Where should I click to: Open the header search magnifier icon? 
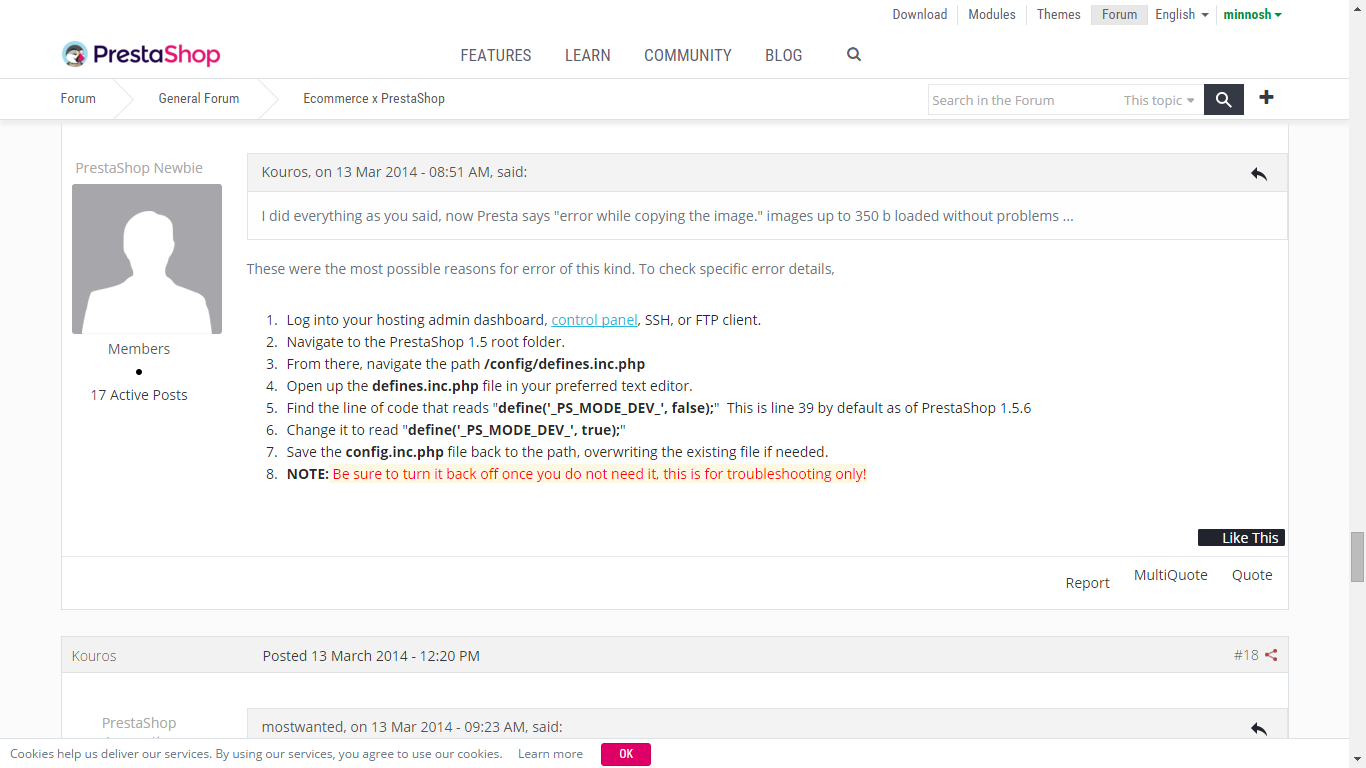854,55
